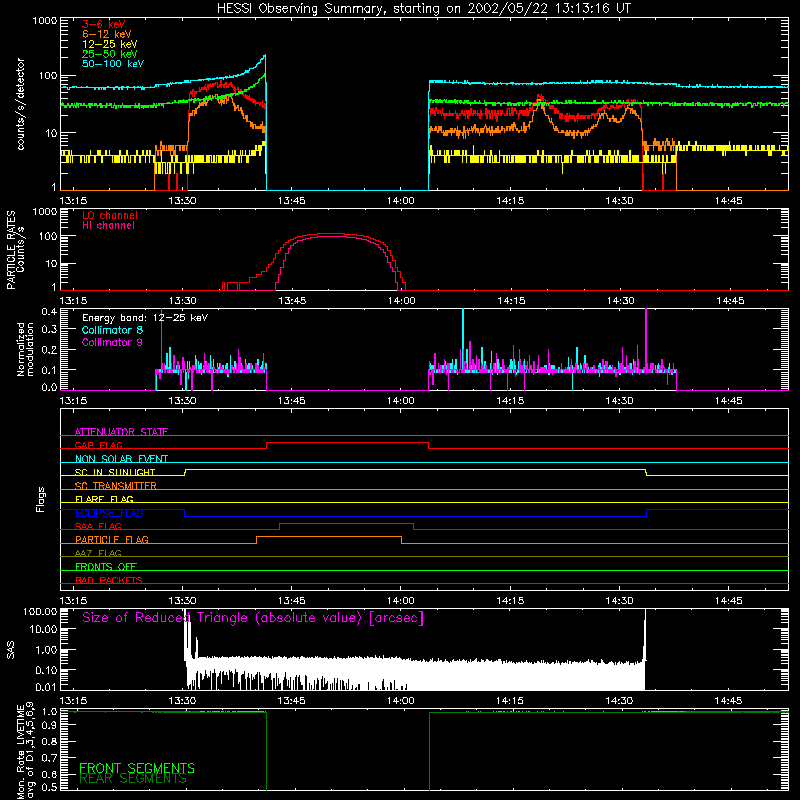Select the 25-50 keV legend label
Image resolution: width=800 pixels, height=800 pixels.
[110, 54]
